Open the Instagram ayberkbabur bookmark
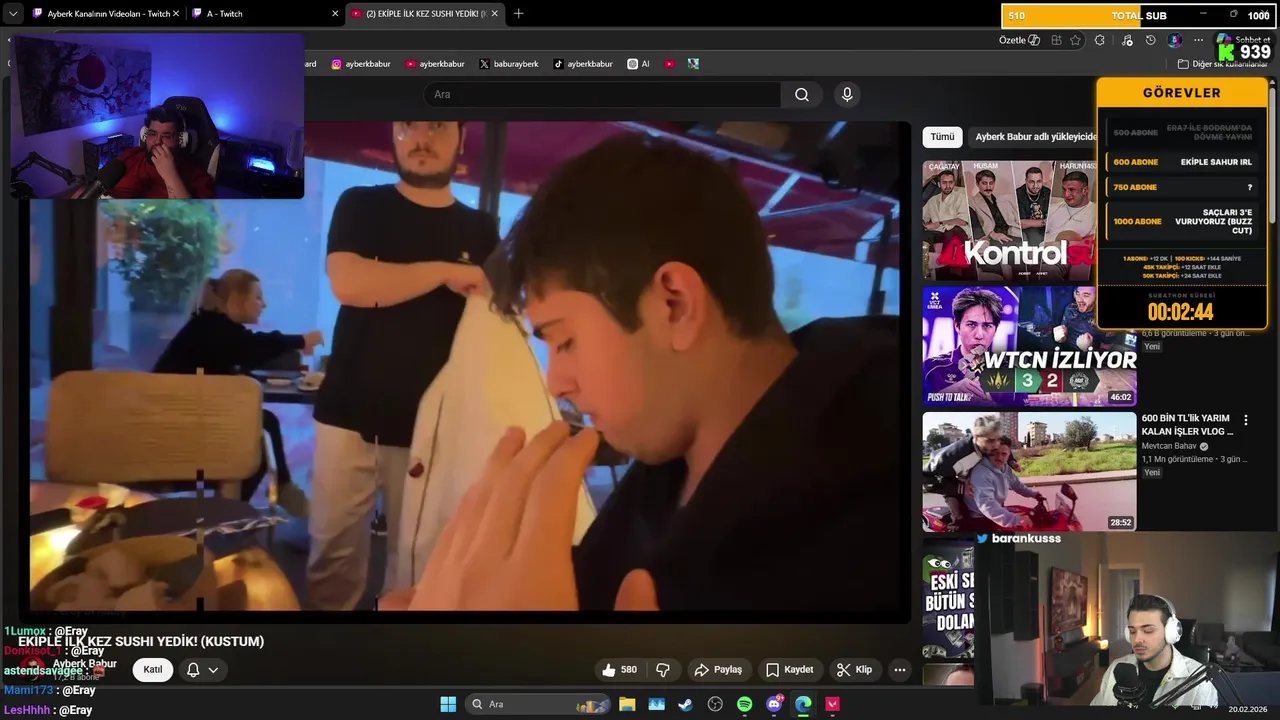The width and height of the screenshot is (1280, 720). [x=361, y=64]
